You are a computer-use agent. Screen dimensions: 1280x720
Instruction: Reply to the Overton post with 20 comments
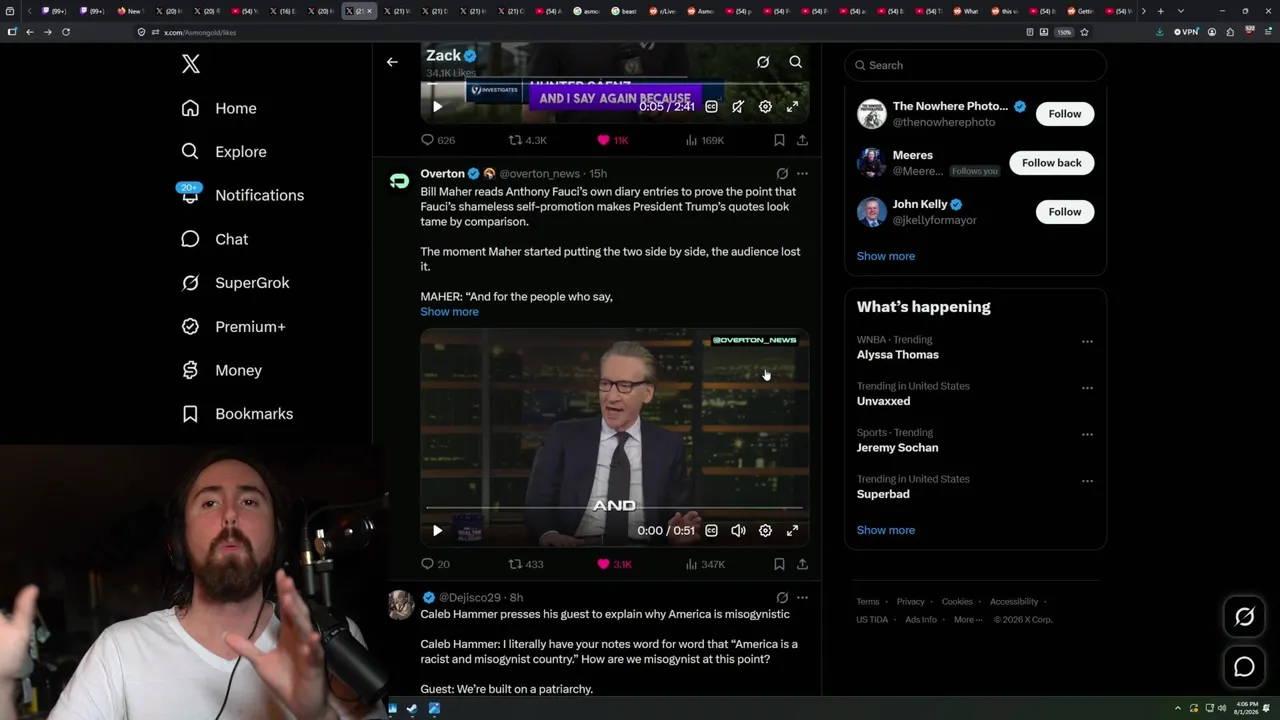(x=435, y=564)
